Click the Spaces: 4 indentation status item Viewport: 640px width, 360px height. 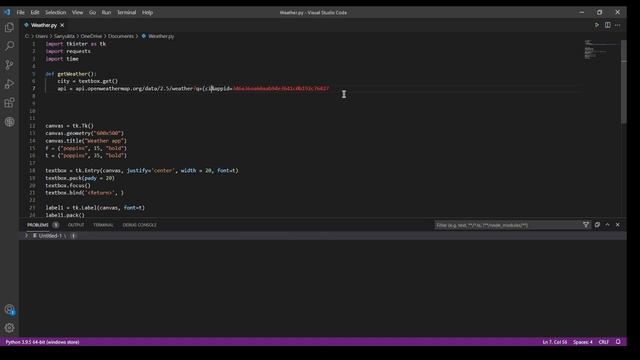583,342
